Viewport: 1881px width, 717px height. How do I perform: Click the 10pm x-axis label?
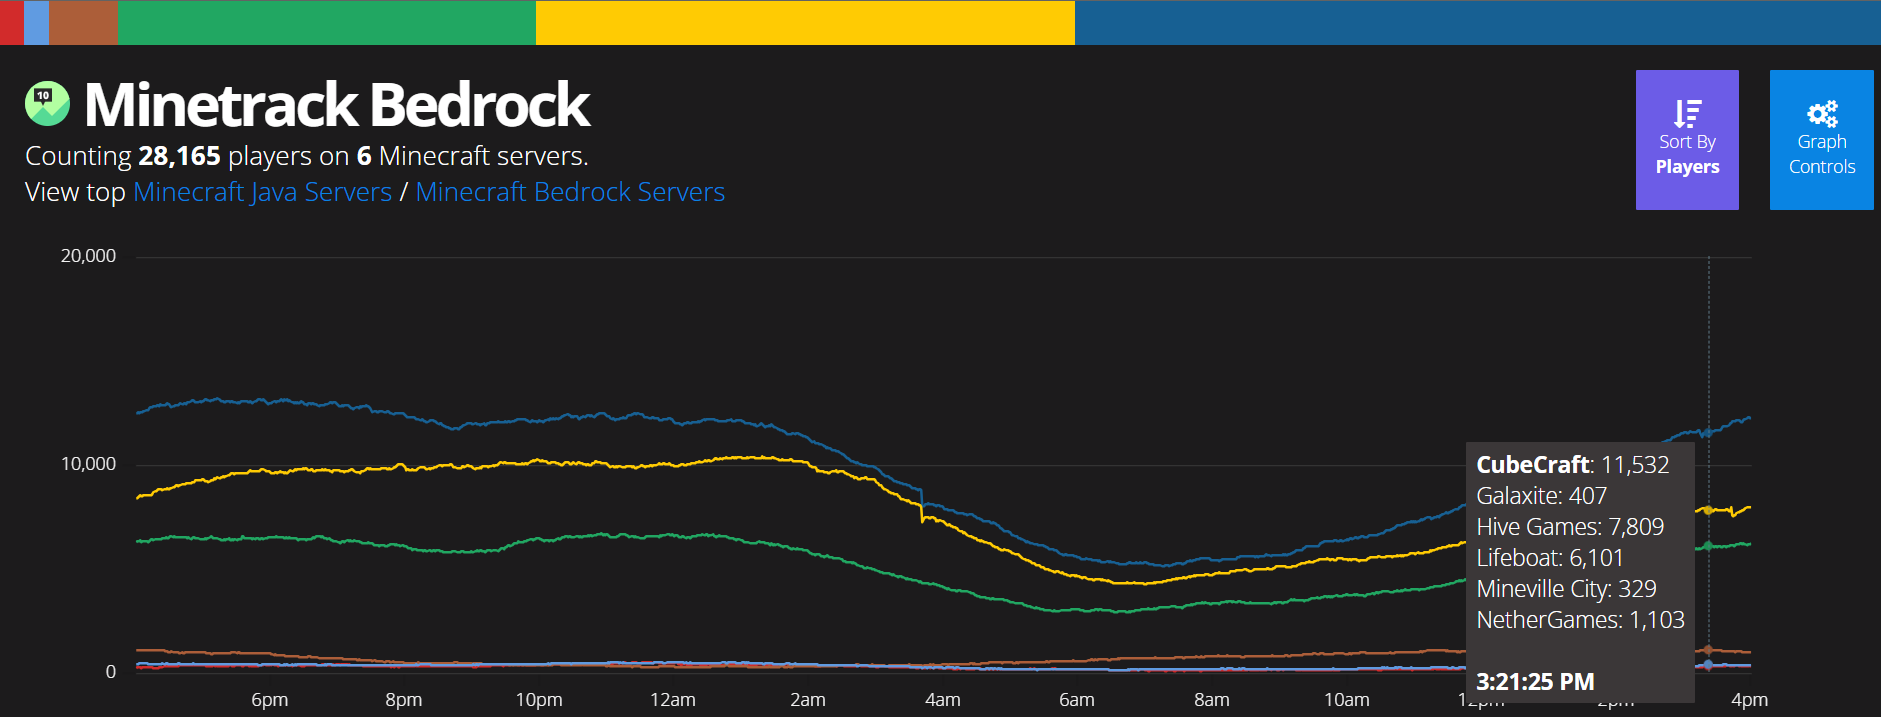click(x=539, y=700)
